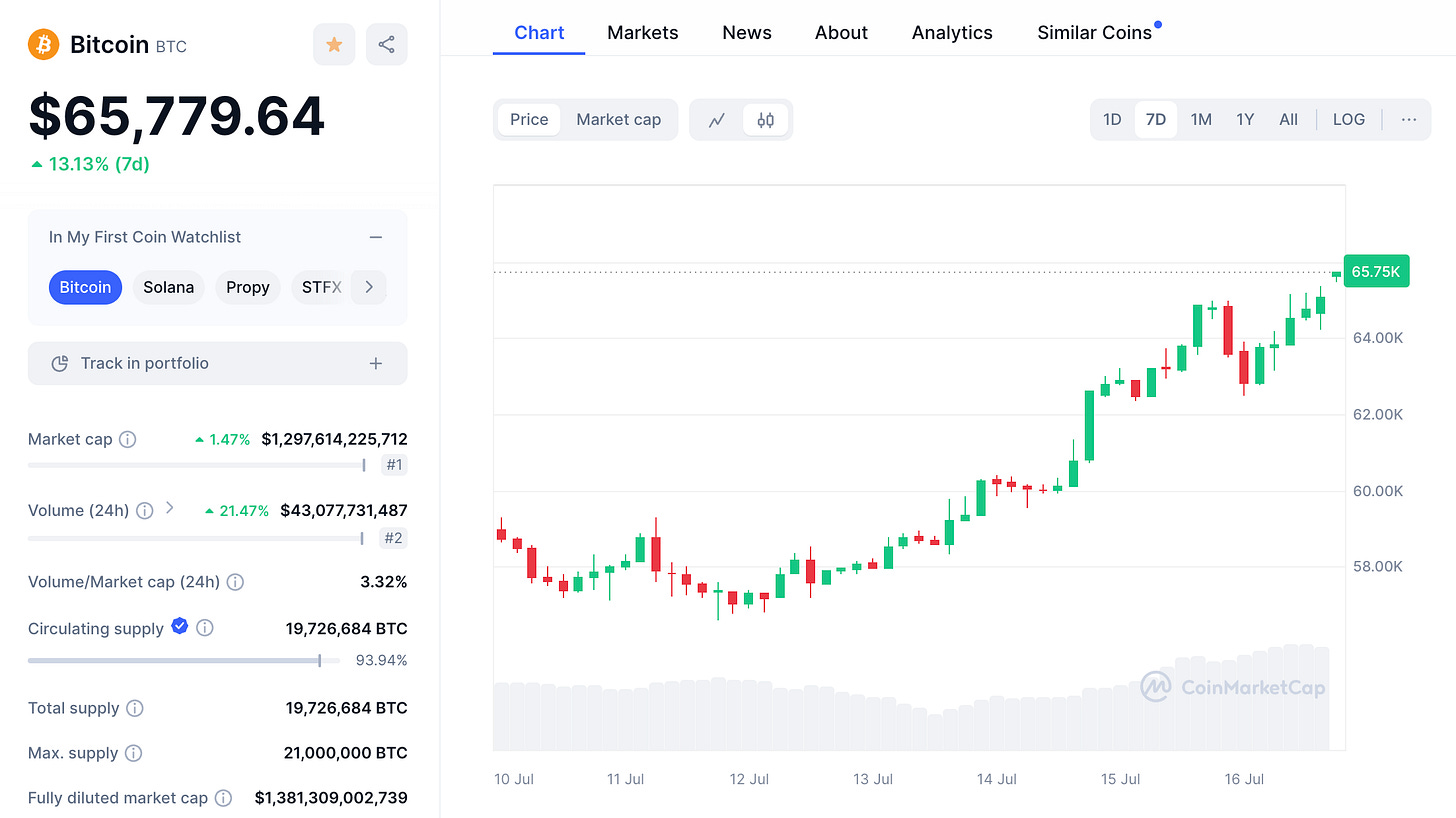Image resolution: width=1456 pixels, height=818 pixels.
Task: Click the Circulating supply info icon
Action: [x=204, y=628]
